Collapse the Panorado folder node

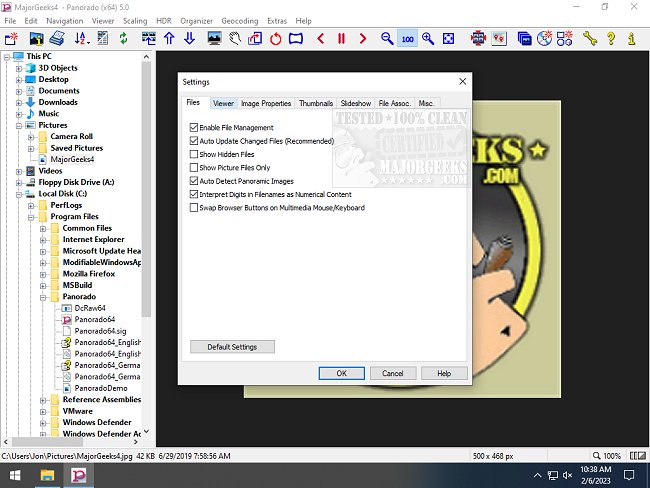pos(43,297)
